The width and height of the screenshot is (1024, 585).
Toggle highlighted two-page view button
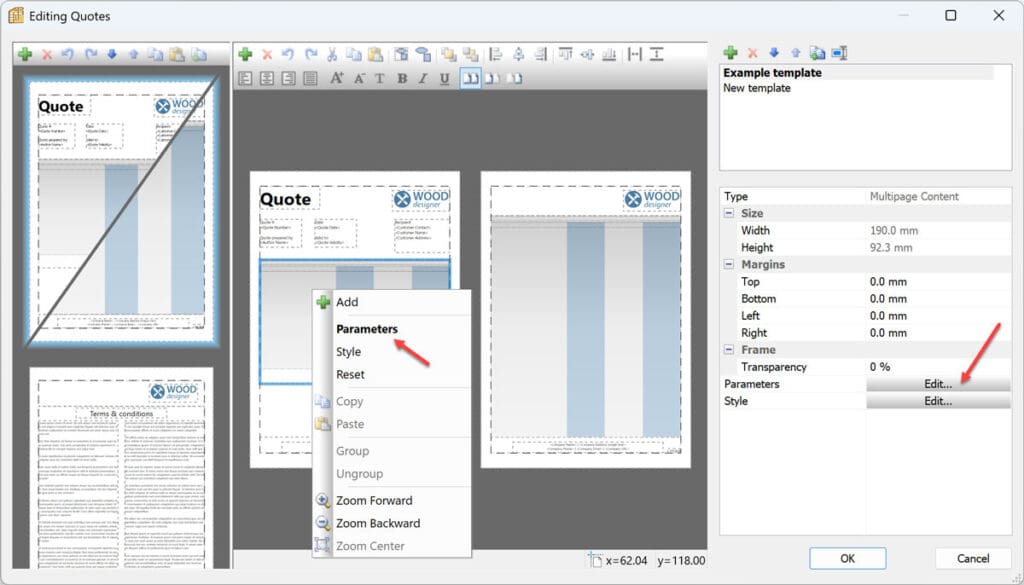(x=470, y=78)
